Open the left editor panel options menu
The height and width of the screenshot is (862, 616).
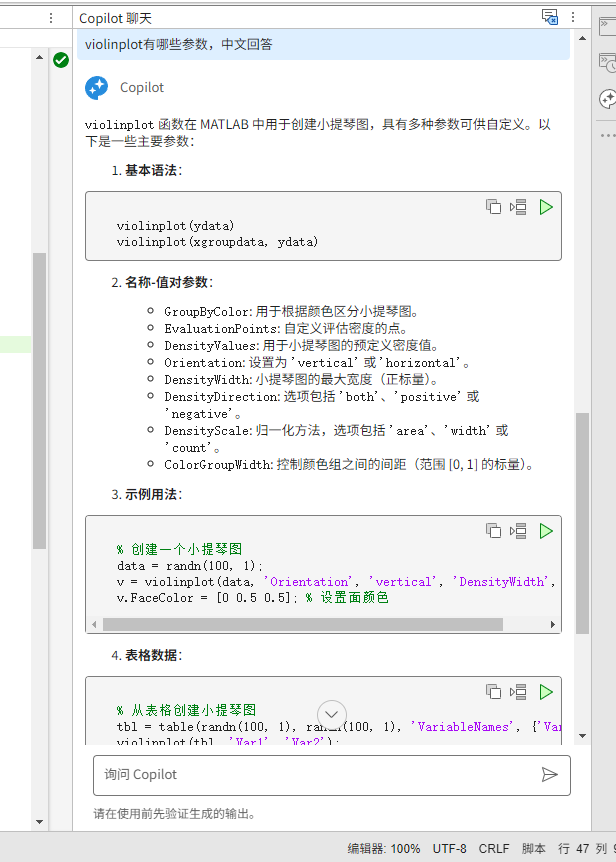(x=51, y=18)
